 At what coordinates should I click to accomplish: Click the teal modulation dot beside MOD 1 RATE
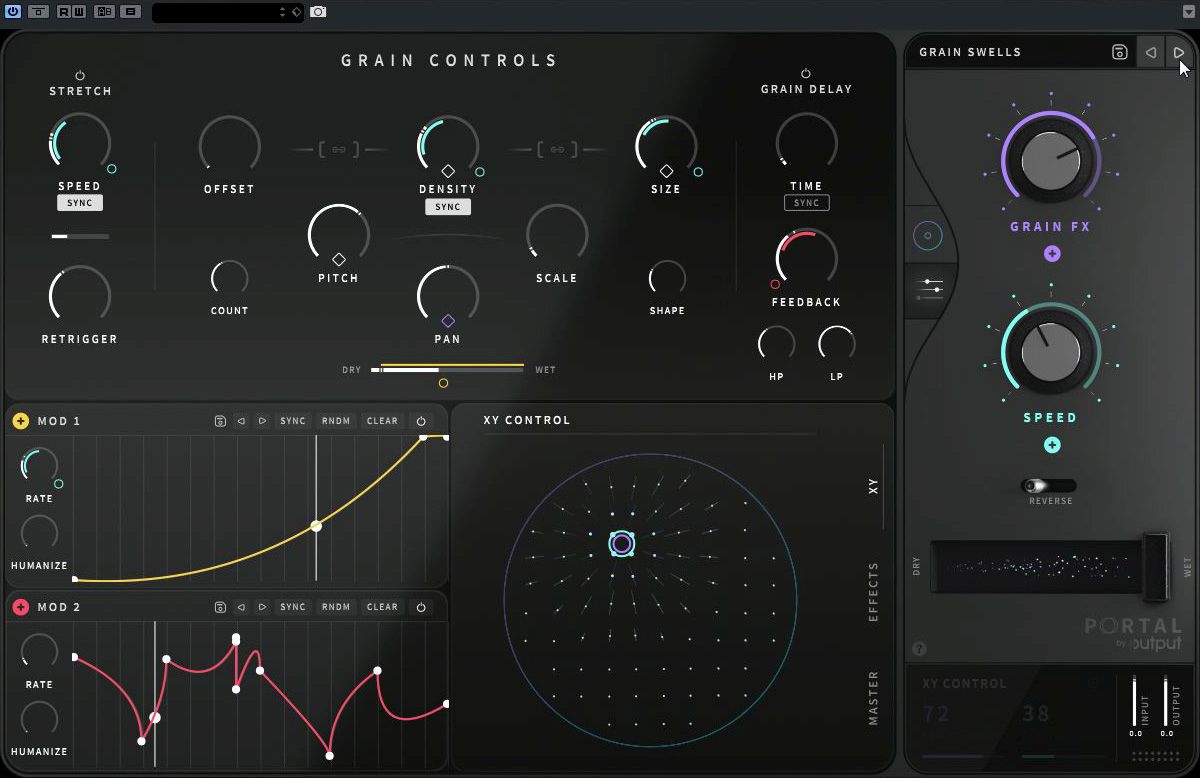[x=59, y=484]
